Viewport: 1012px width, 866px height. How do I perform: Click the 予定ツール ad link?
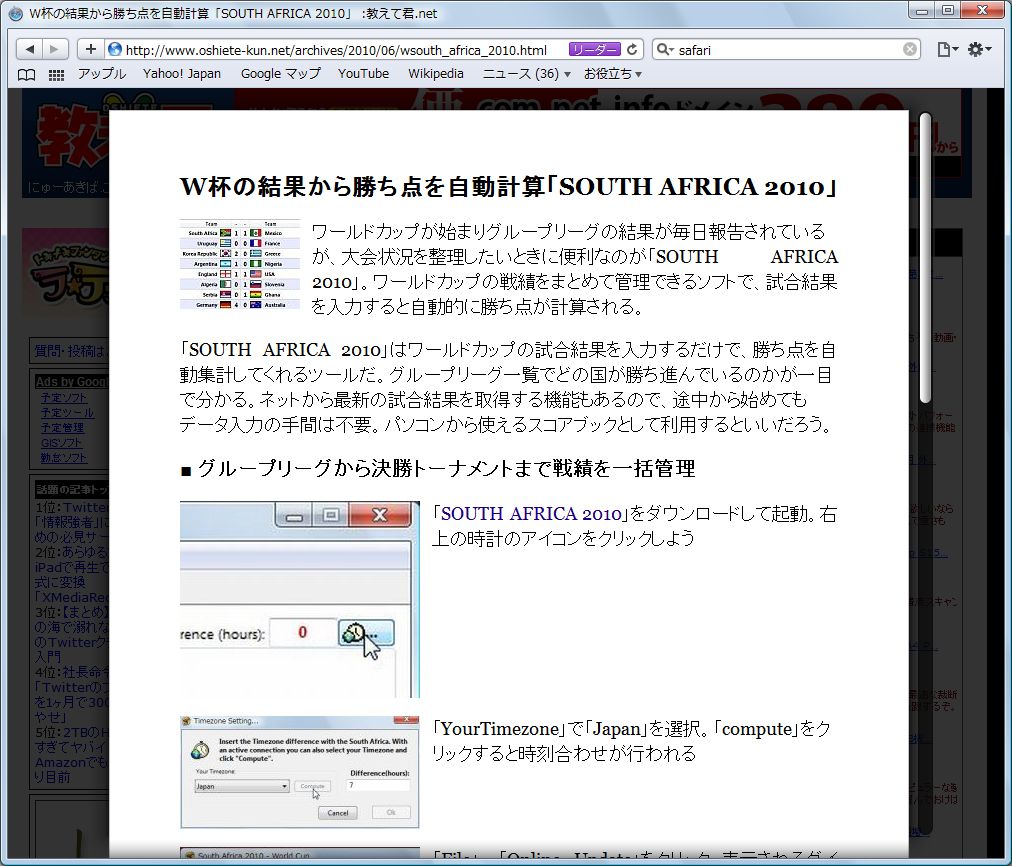[x=67, y=413]
